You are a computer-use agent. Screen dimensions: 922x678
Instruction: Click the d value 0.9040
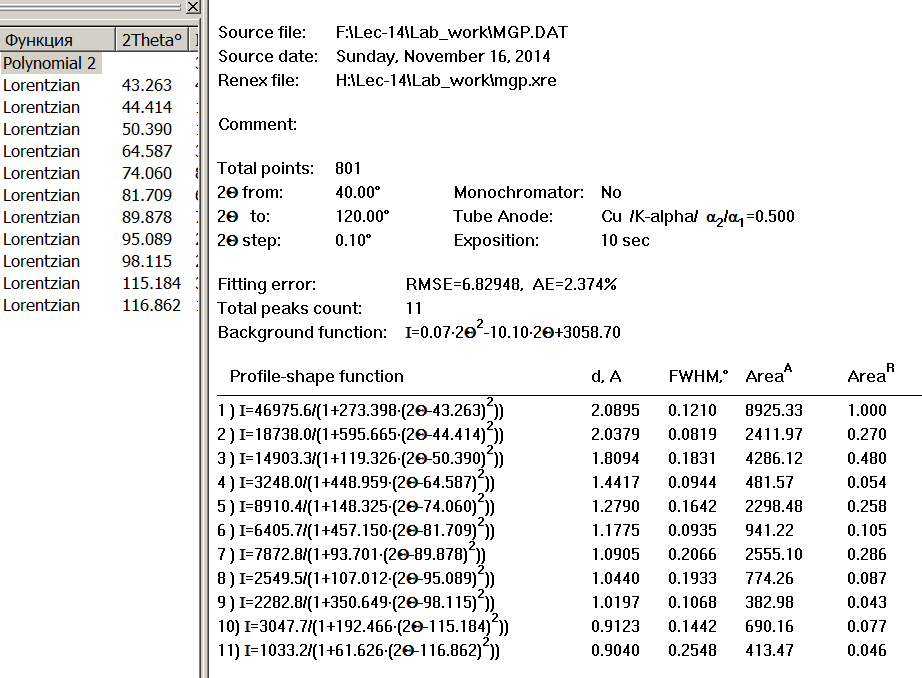(615, 650)
